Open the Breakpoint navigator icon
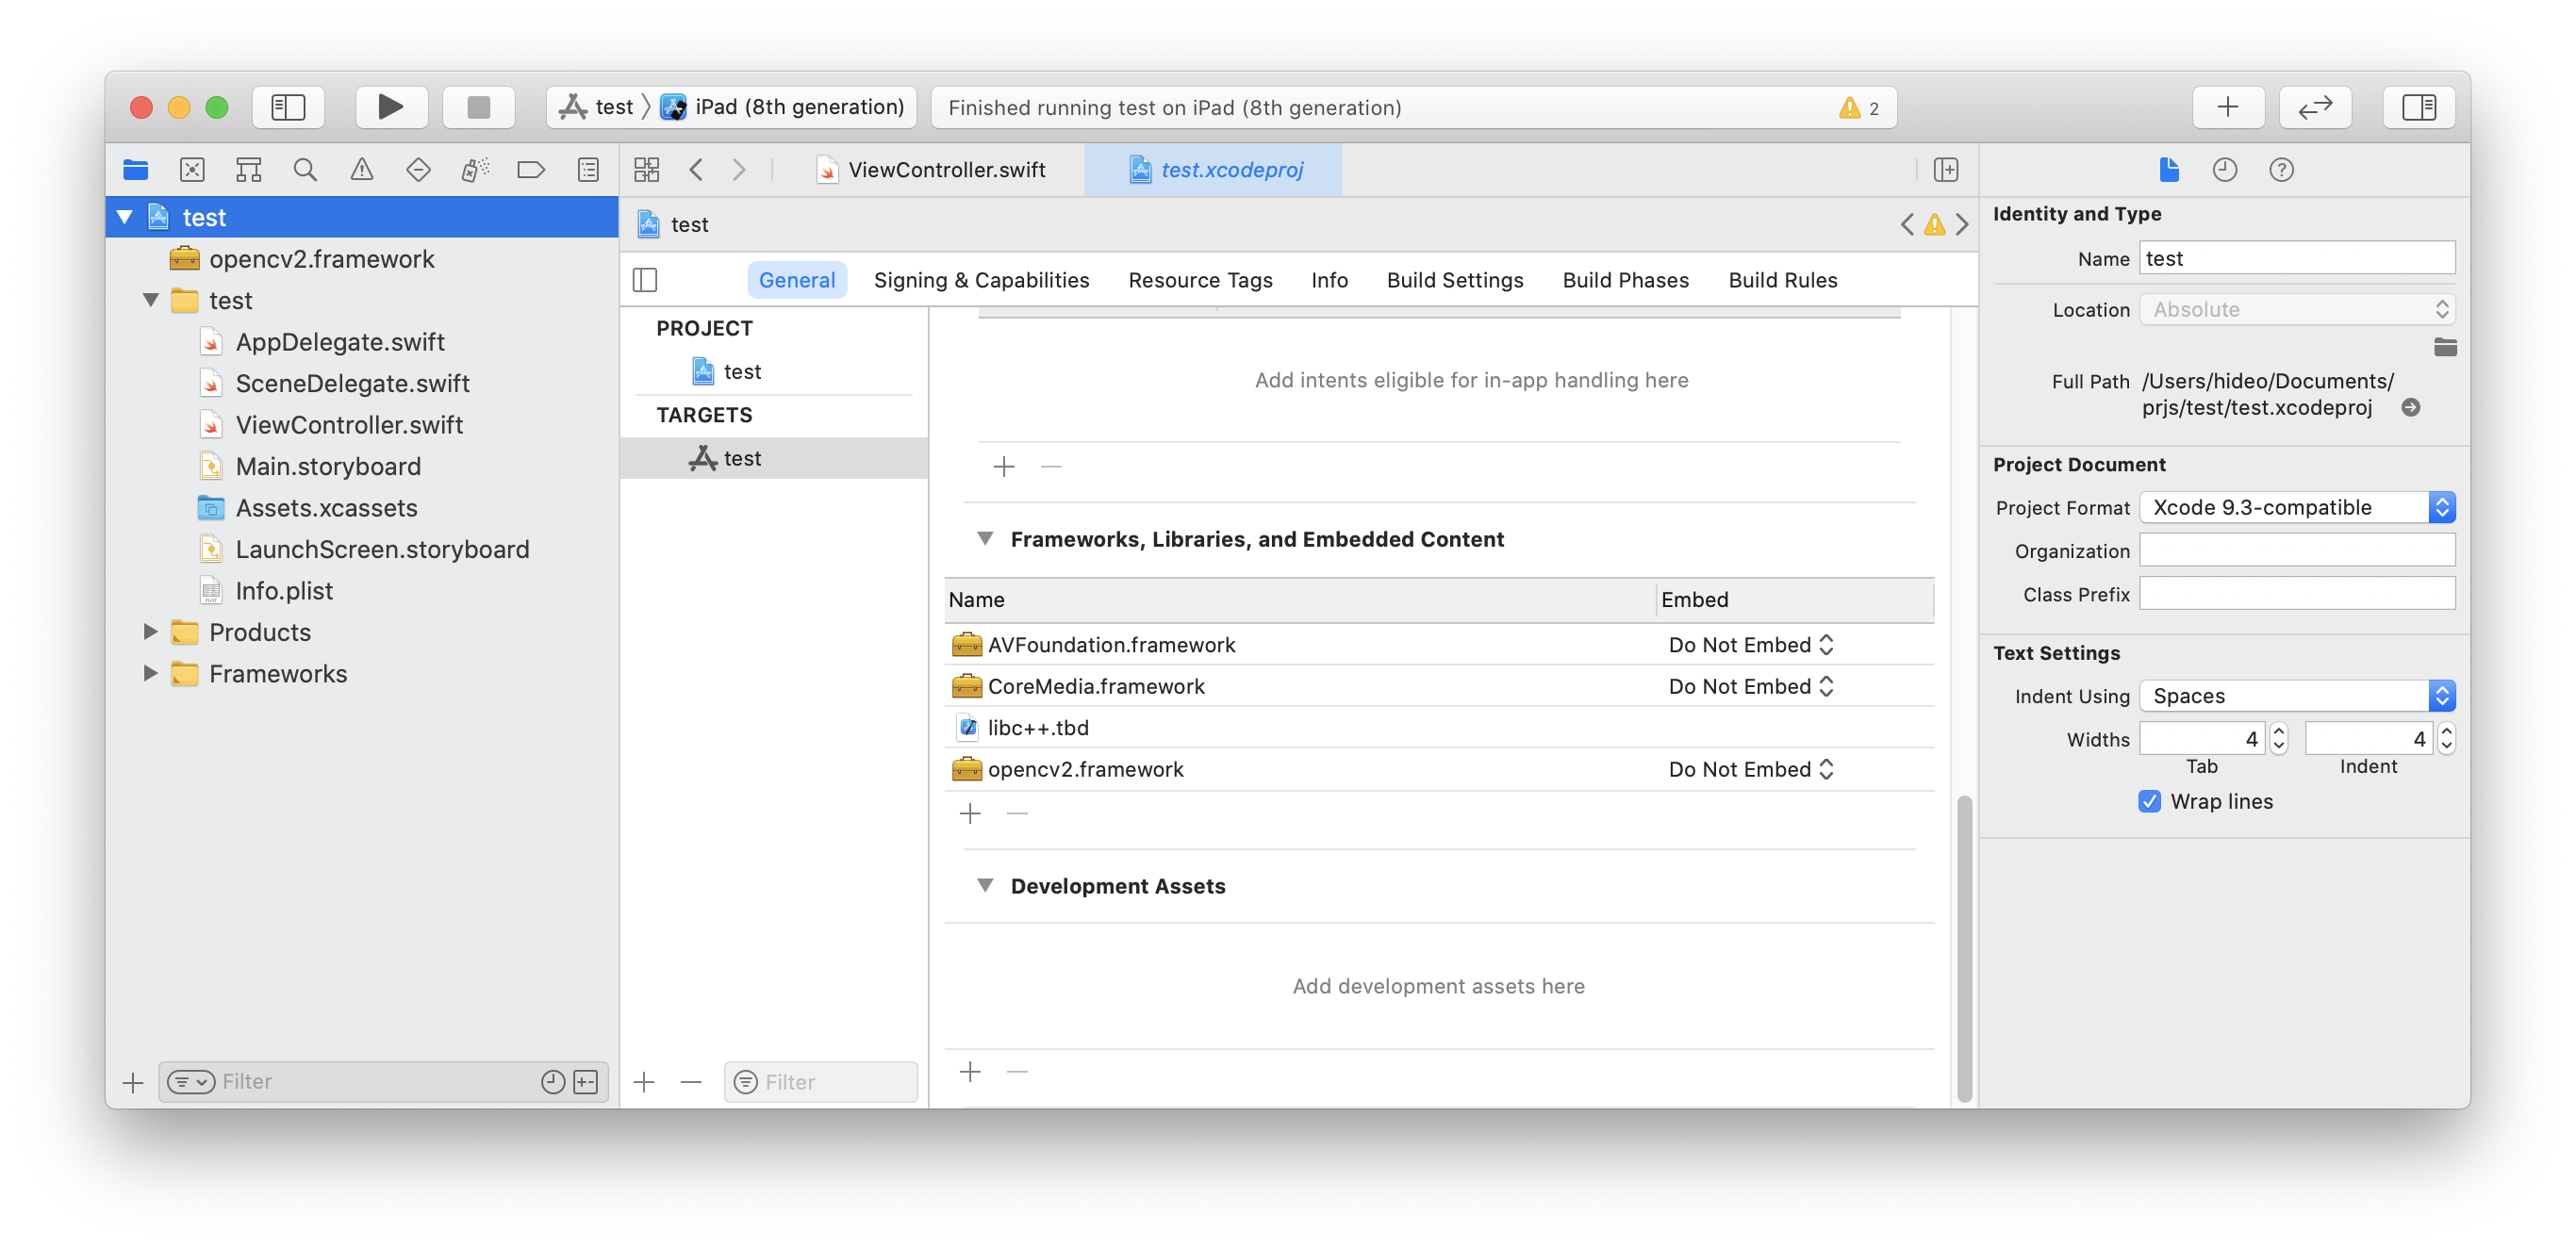This screenshot has width=2576, height=1248. 531,170
